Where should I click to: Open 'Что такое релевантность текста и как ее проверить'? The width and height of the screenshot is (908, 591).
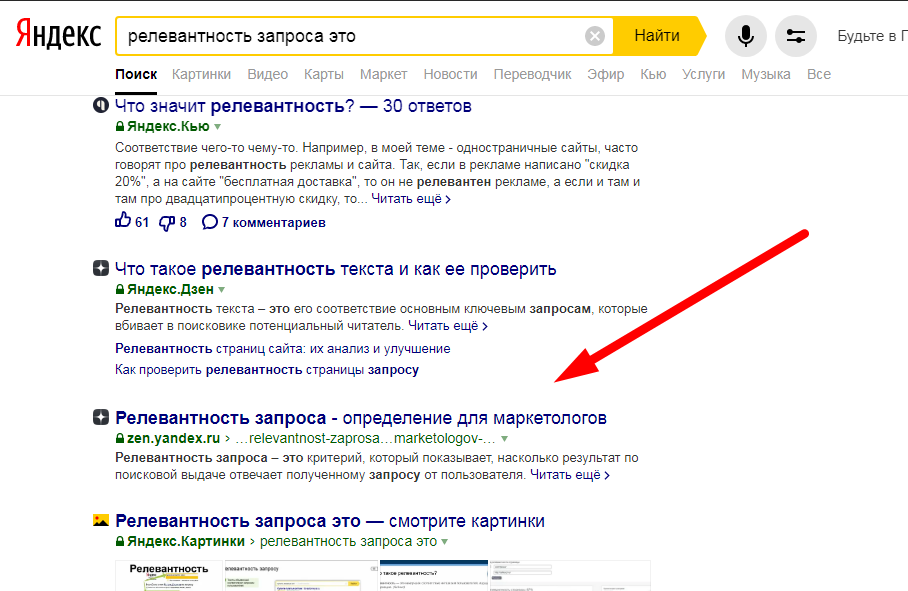(x=335, y=269)
